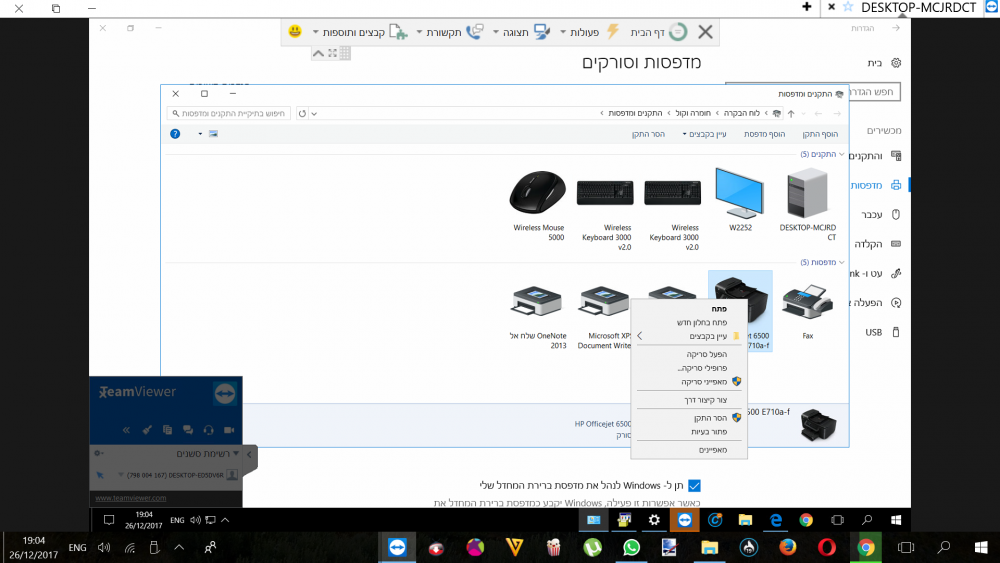Open the session list gear settings
Image resolution: width=1000 pixels, height=563 pixels.
(98, 453)
